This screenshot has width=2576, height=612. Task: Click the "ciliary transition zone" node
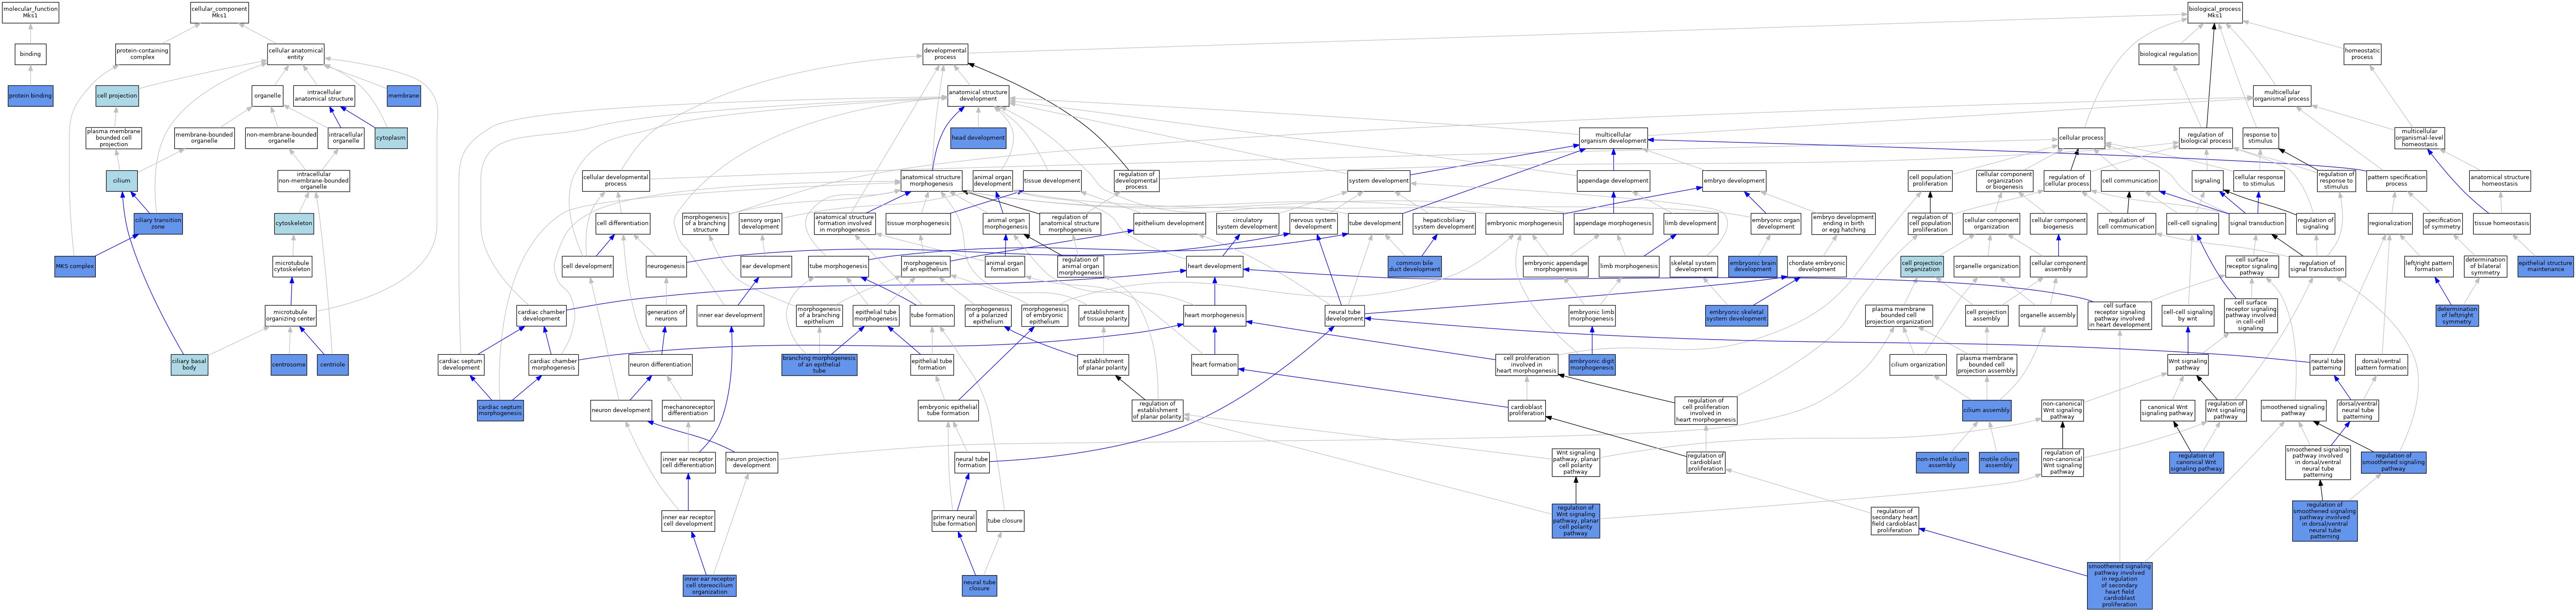(x=158, y=224)
